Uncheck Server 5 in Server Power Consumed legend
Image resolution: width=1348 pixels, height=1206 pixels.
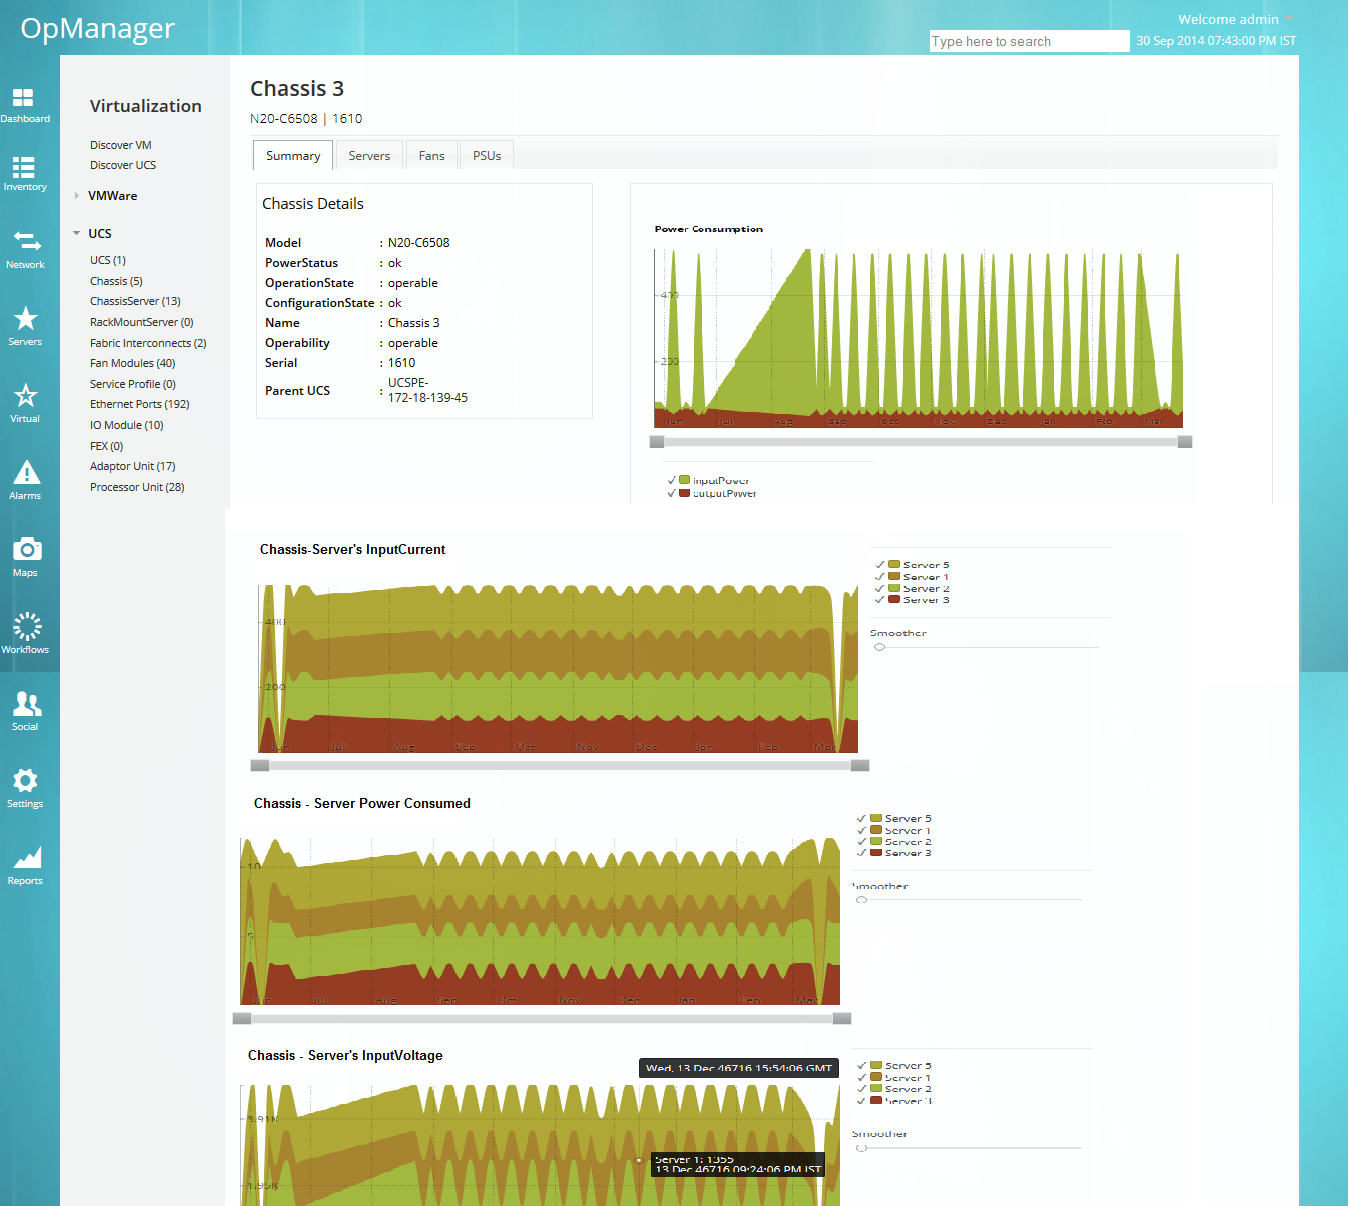[x=862, y=818]
